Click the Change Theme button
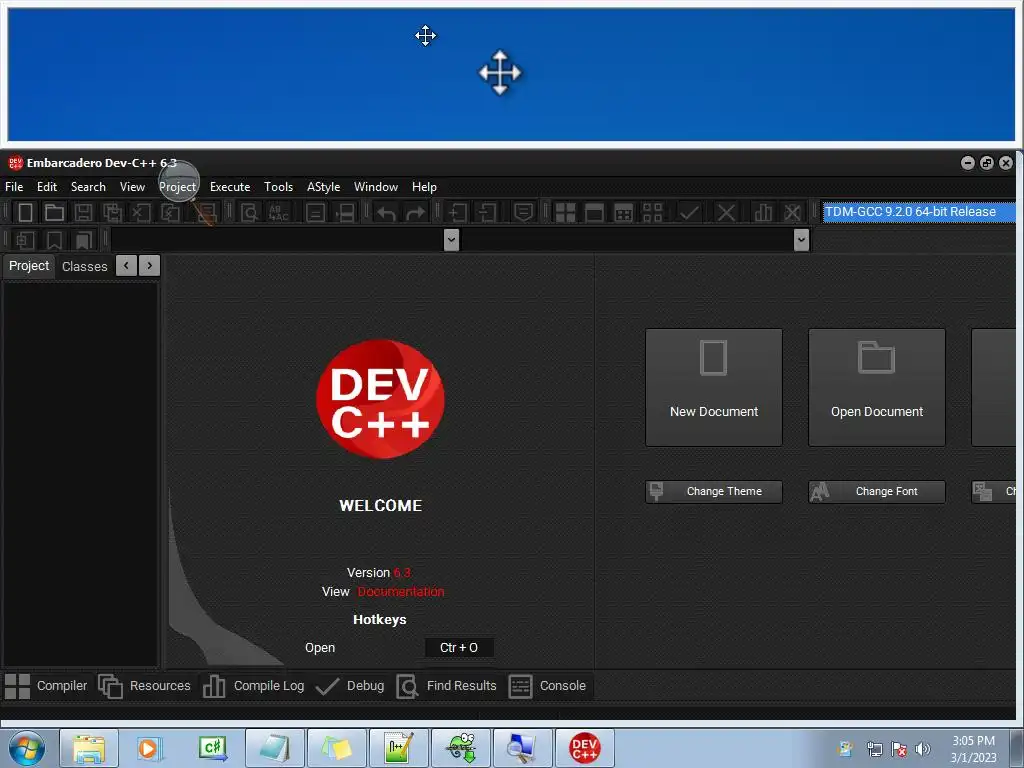The width and height of the screenshot is (1024, 768). (714, 492)
